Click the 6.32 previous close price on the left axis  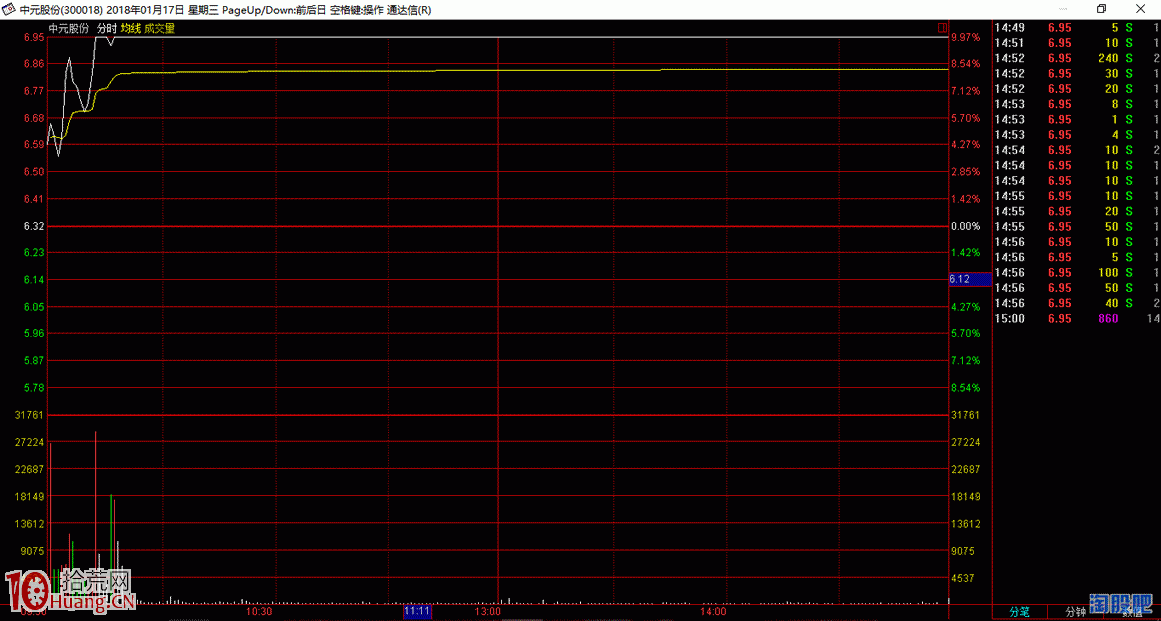(x=34, y=226)
